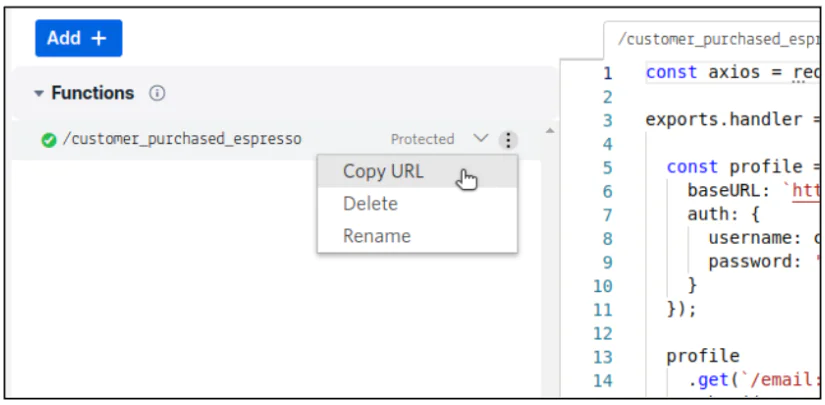
Task: Place cursor on the const axios line
Action: [732, 73]
